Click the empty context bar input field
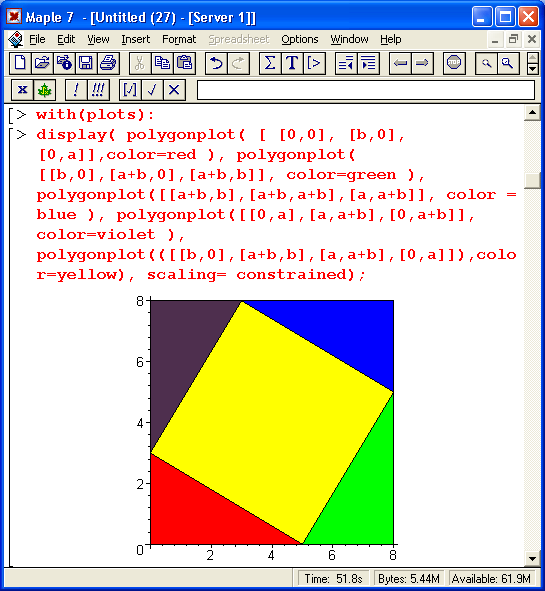545x591 pixels. [366, 90]
